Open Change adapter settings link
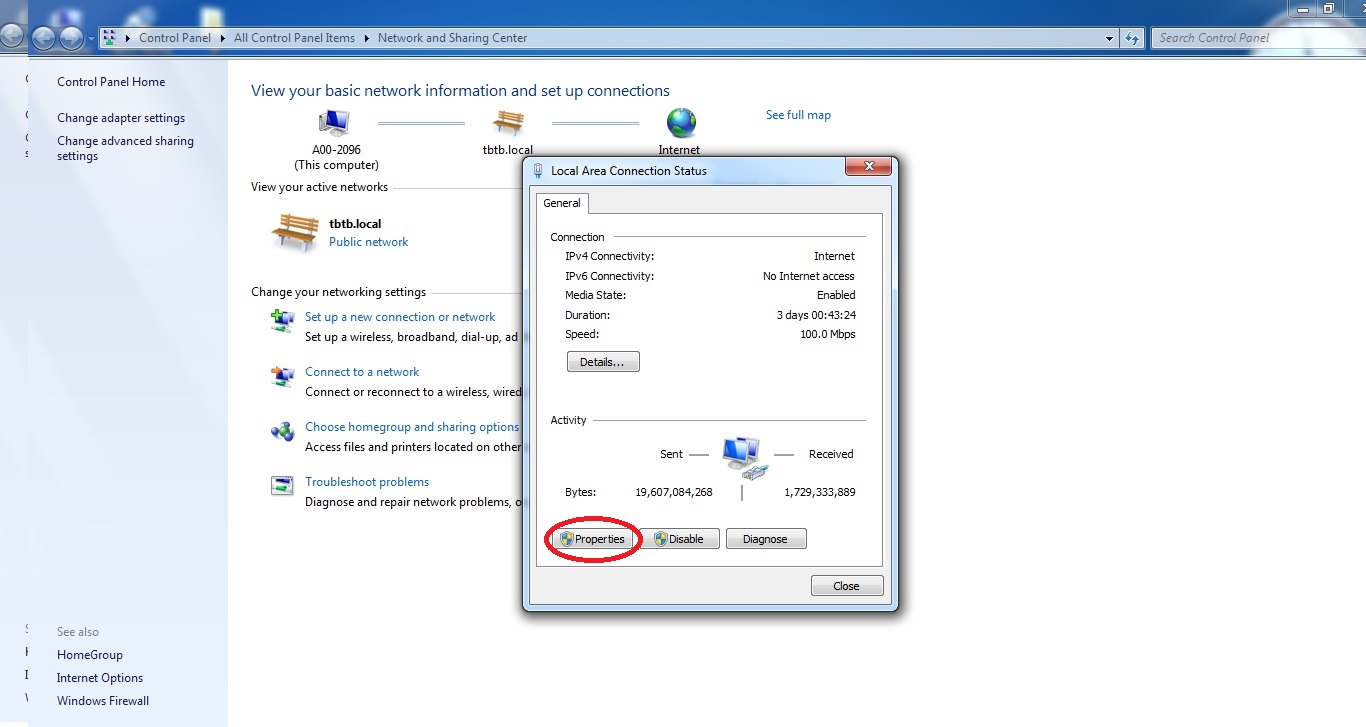Screen dimensions: 1366x727 pyautogui.click(x=121, y=118)
